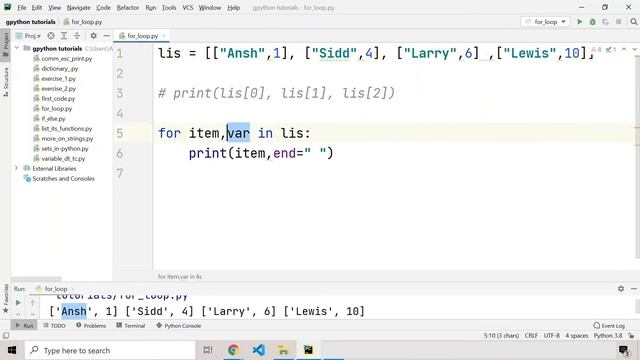The image size is (640, 360).
Task: Click the tool windows toggle in status bar
Action: point(6,336)
